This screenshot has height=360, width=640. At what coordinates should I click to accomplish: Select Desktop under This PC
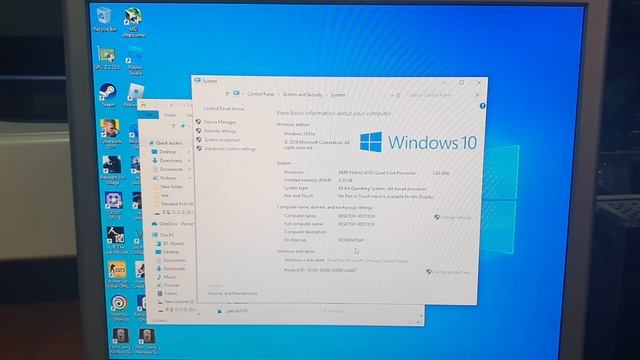[x=171, y=252]
